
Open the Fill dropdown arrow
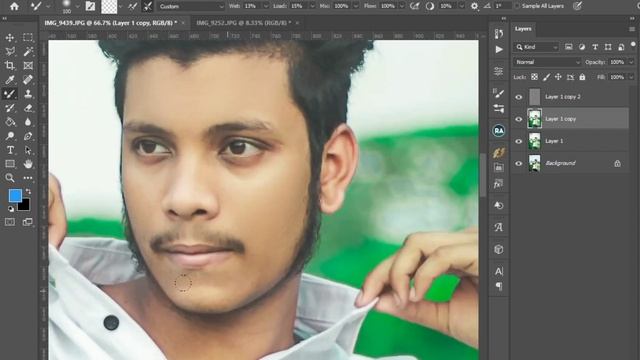631,77
